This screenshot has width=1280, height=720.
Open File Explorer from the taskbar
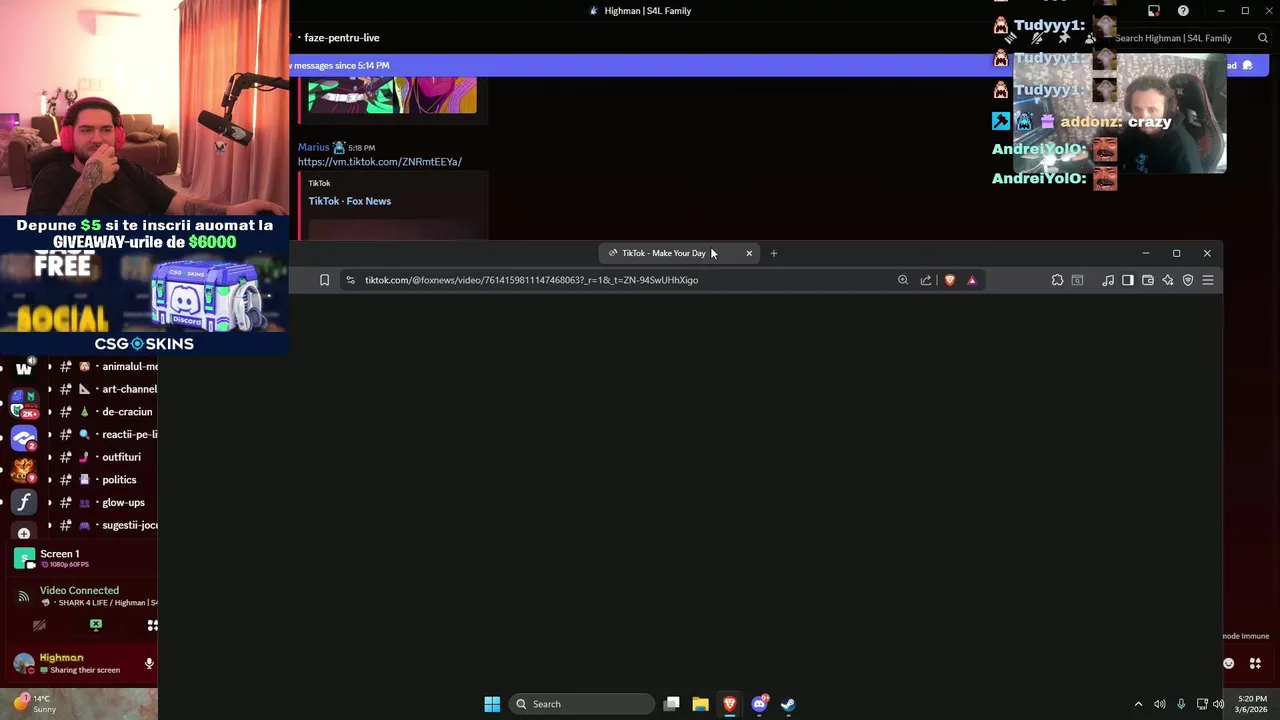(700, 704)
